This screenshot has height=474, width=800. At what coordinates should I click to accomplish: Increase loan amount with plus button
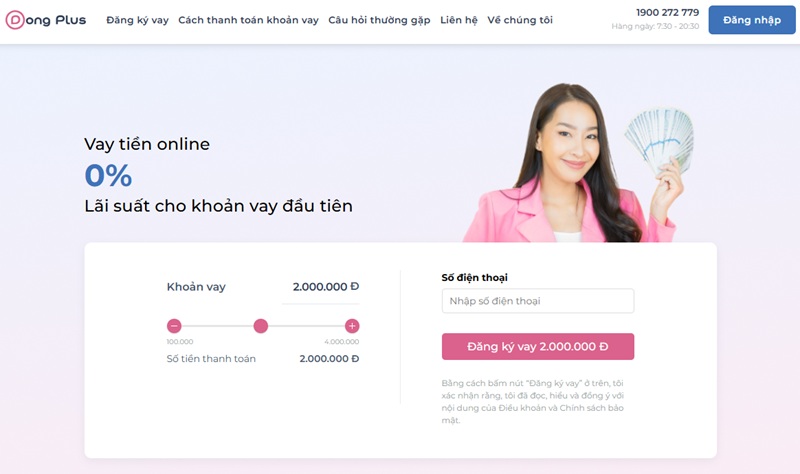(352, 326)
